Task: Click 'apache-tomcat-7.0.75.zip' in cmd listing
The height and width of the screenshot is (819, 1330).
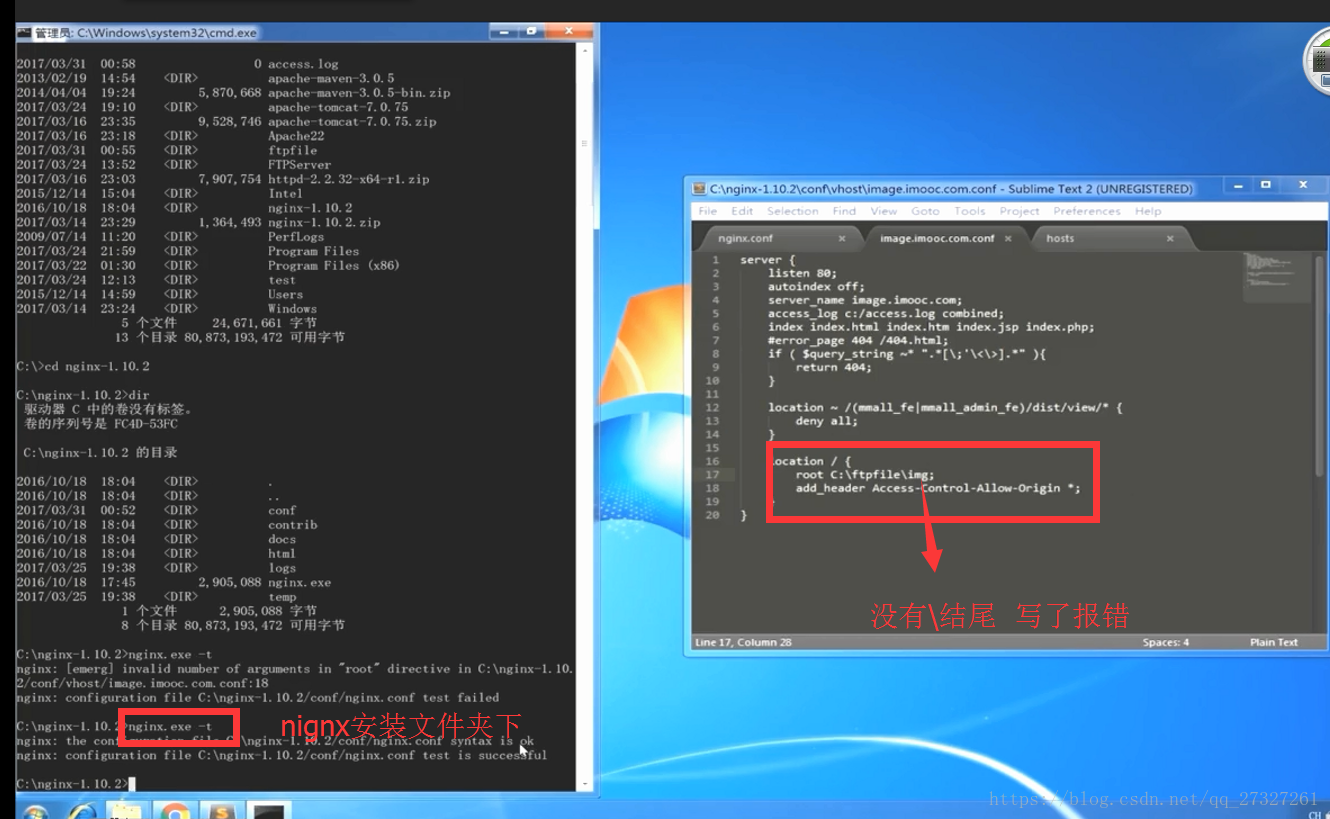Action: click(352, 121)
